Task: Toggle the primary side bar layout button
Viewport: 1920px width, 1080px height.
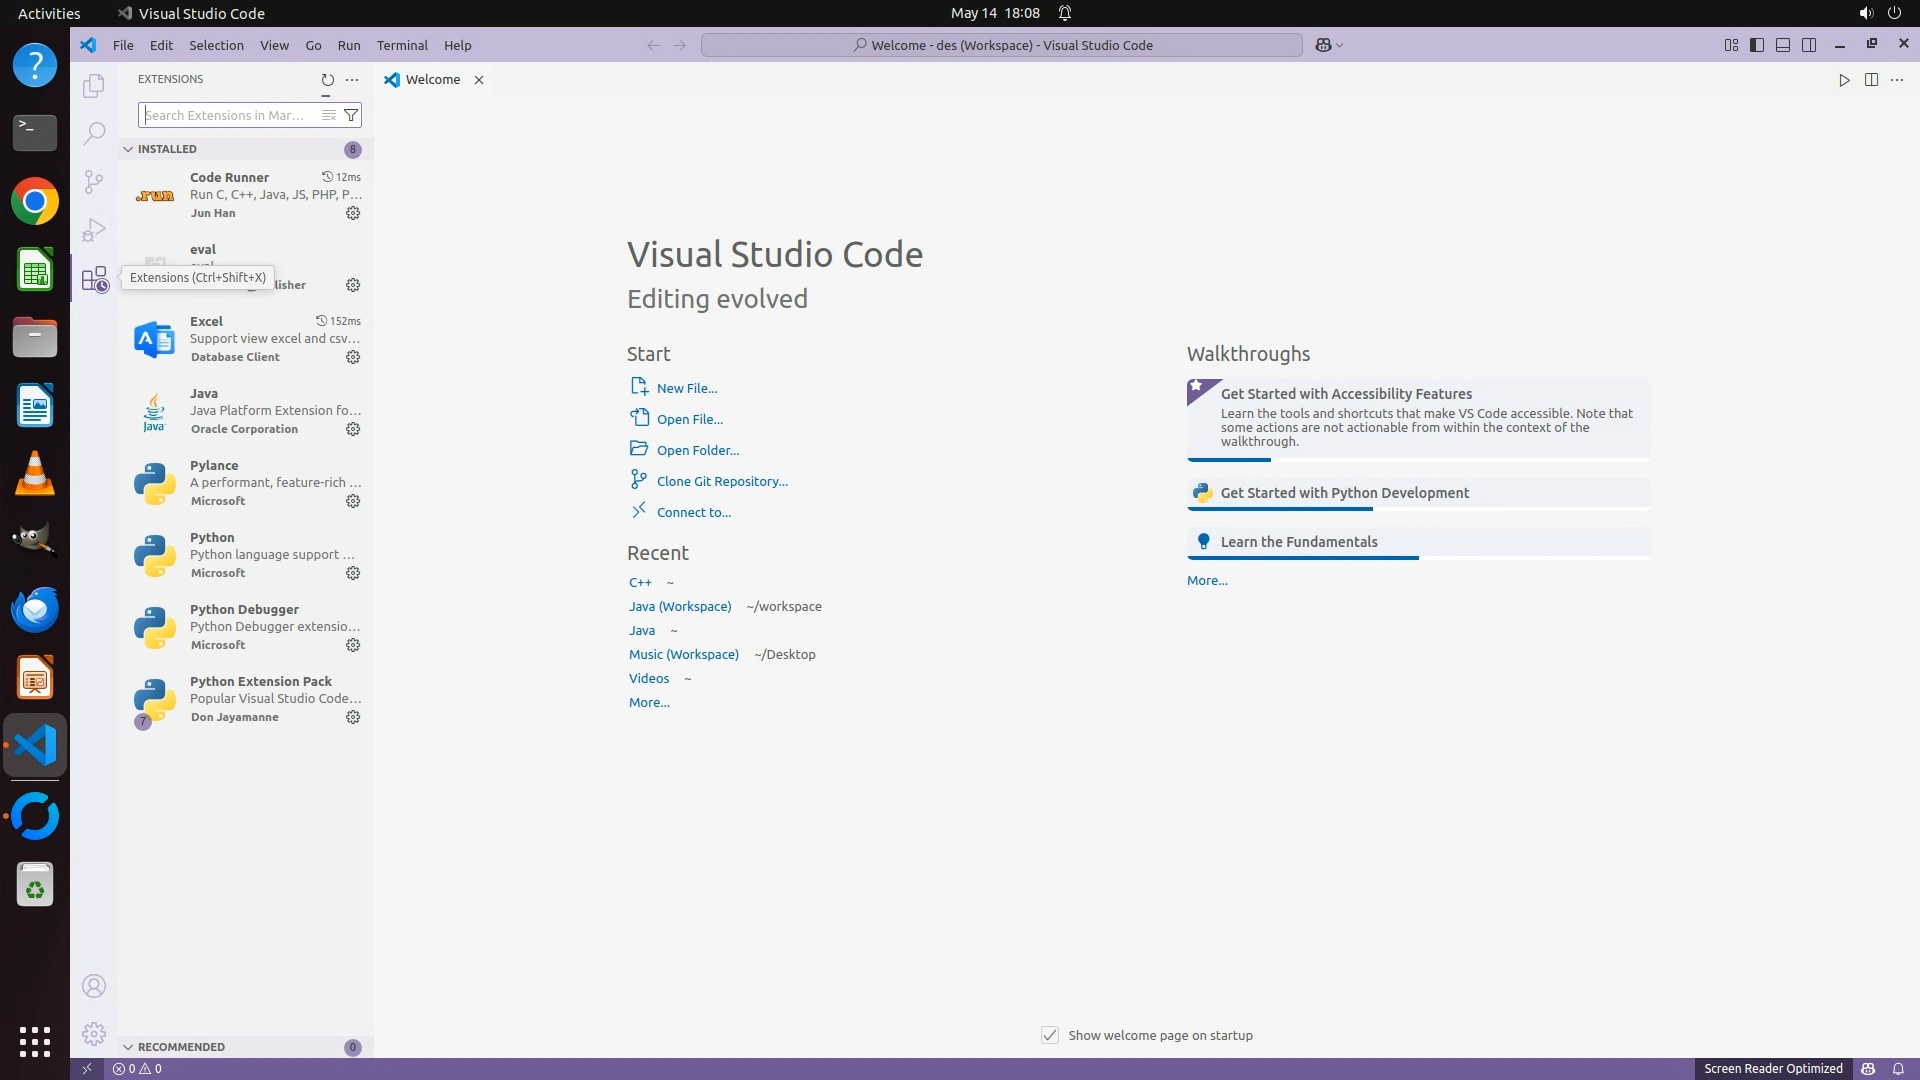Action: (1757, 45)
